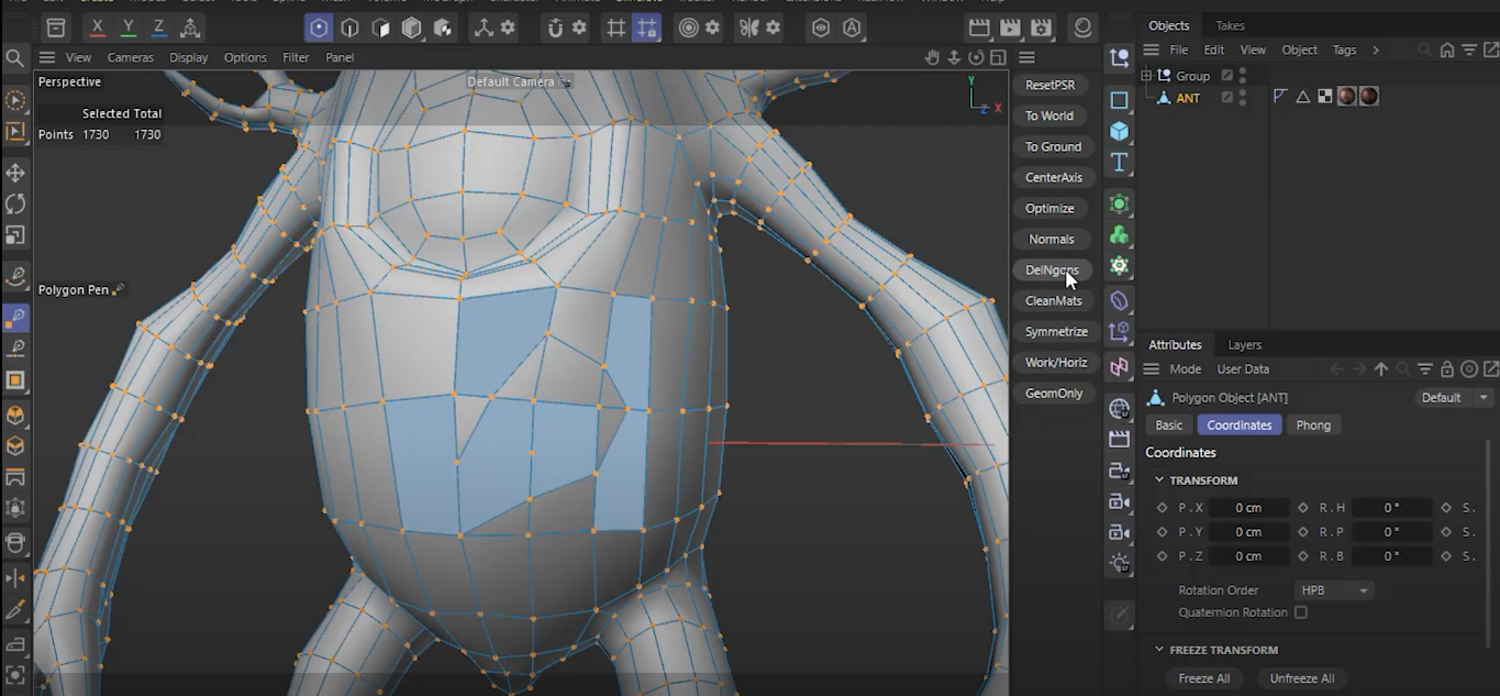This screenshot has height=696, width=1500.
Task: Switch to the Layers tab
Action: point(1245,345)
